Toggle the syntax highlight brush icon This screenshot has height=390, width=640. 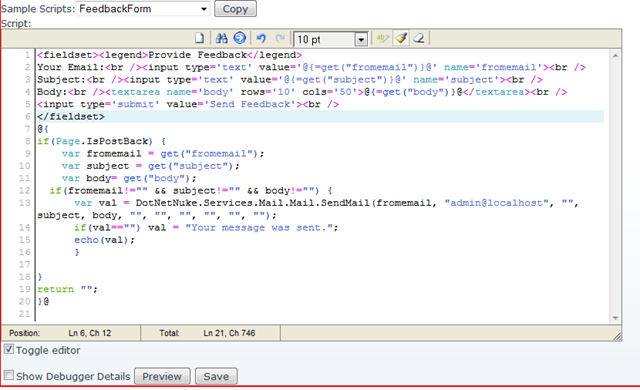(401, 38)
